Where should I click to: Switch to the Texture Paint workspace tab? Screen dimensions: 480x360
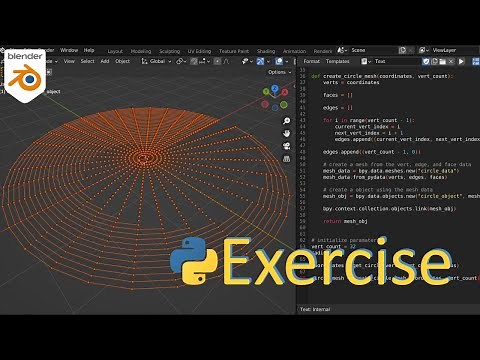pos(234,51)
